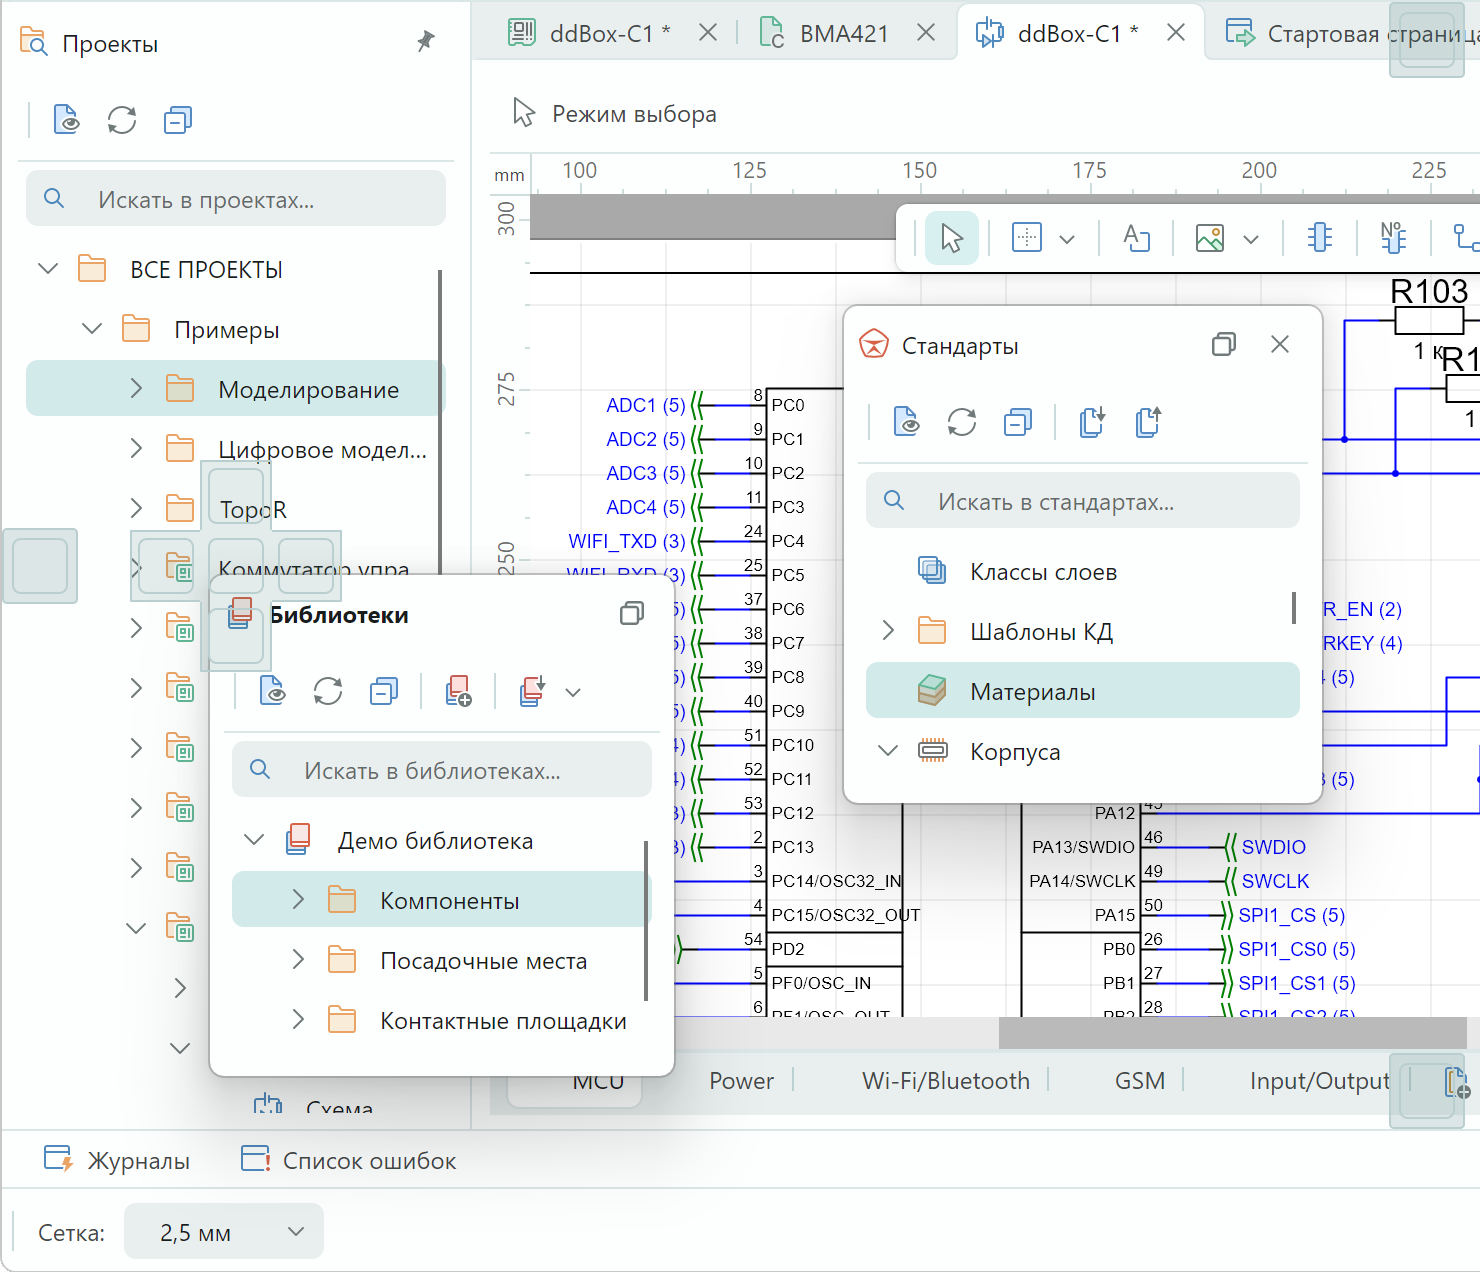Click the import standards icon
Viewport: 1480px width, 1272px height.
click(1092, 422)
